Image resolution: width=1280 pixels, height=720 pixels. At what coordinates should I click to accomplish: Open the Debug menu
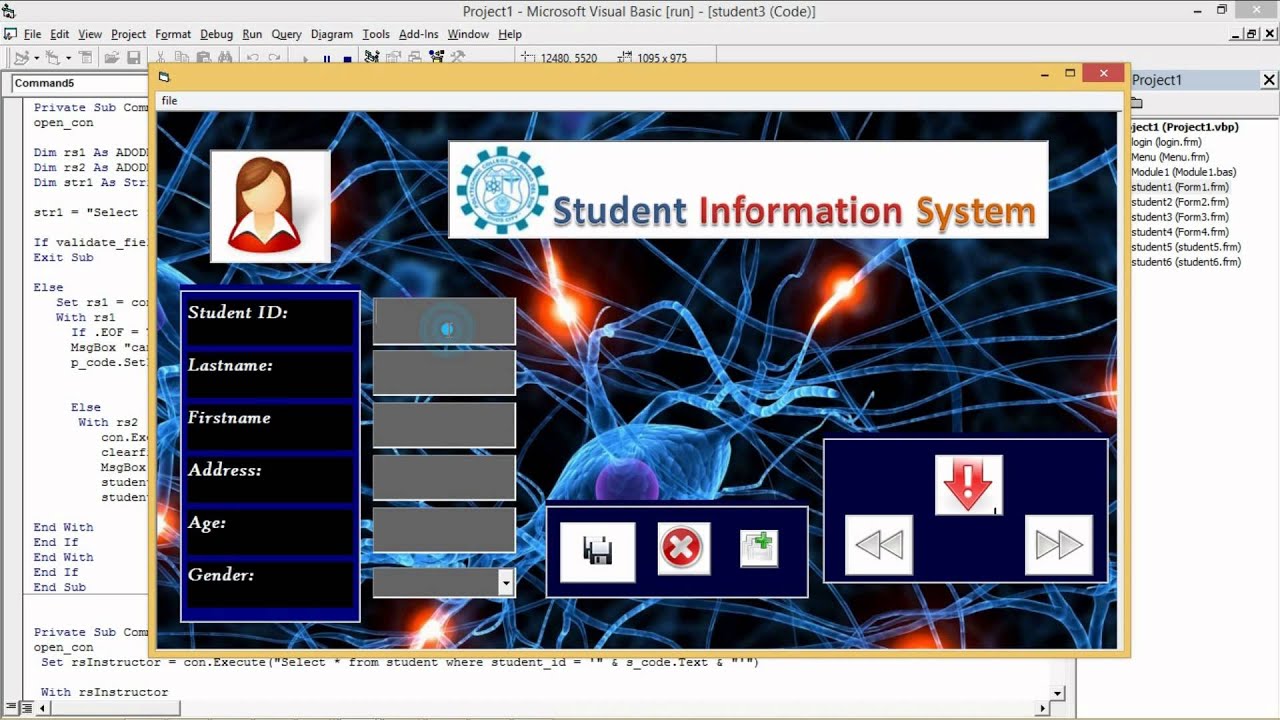(216, 34)
